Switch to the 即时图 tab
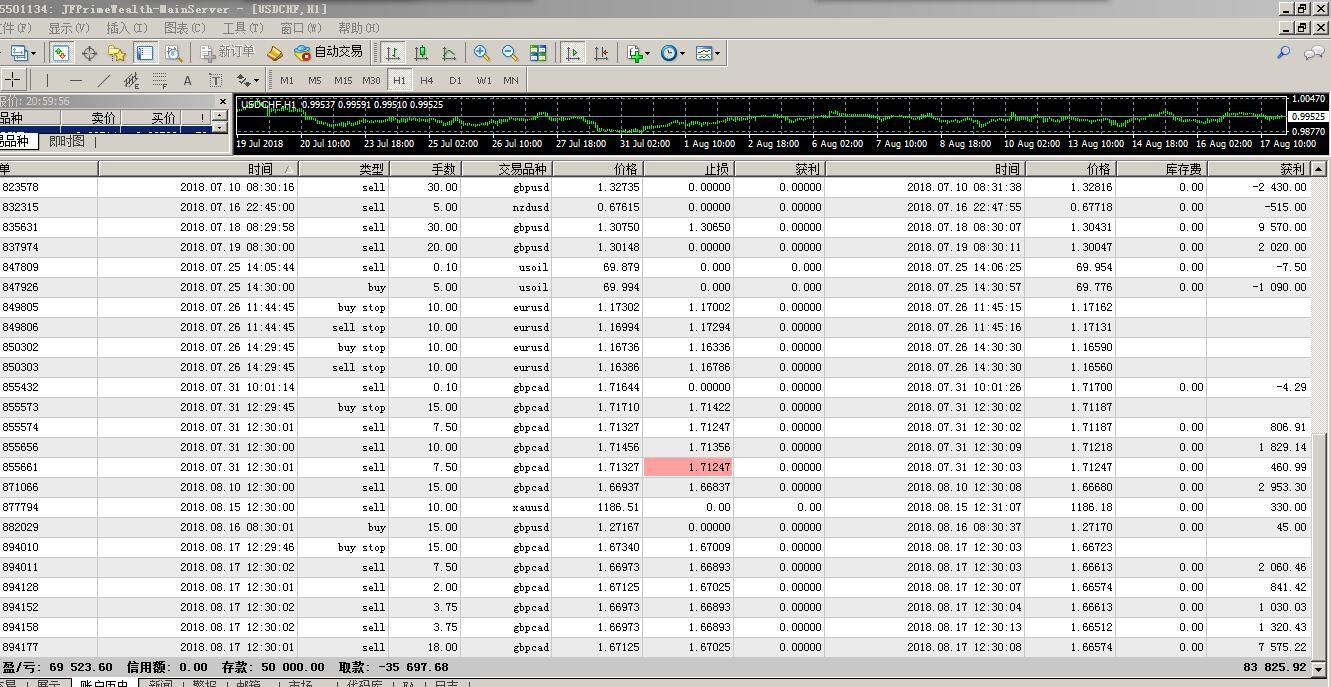The image size is (1331, 687). pyautogui.click(x=67, y=141)
